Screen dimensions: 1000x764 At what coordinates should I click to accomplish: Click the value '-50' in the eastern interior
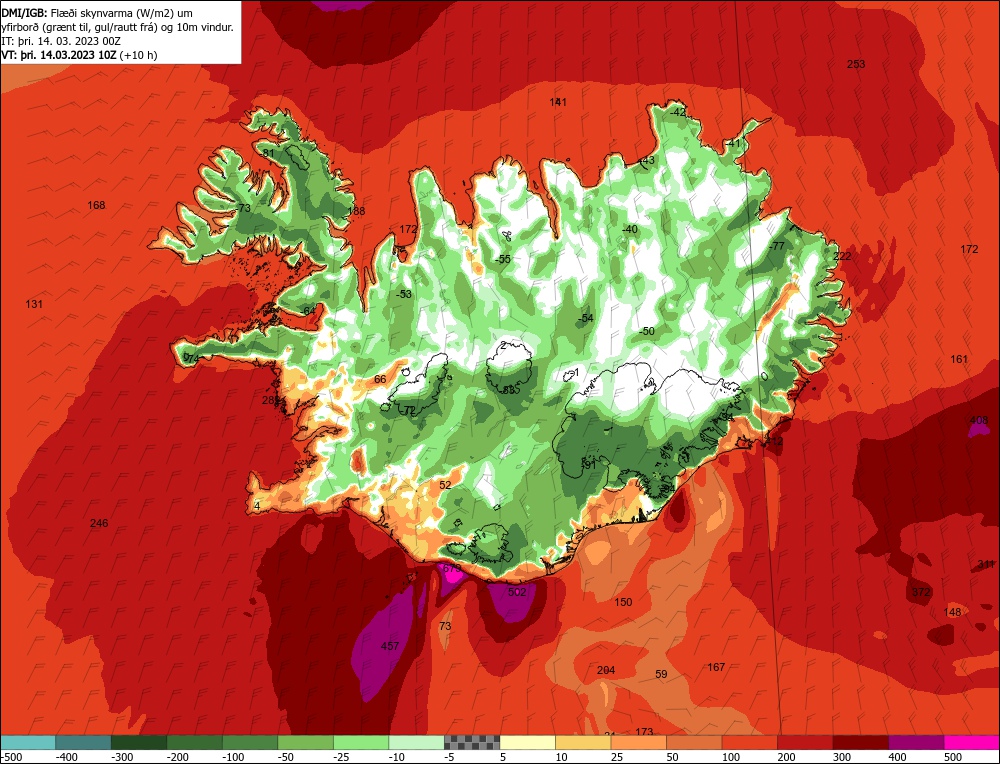click(647, 331)
